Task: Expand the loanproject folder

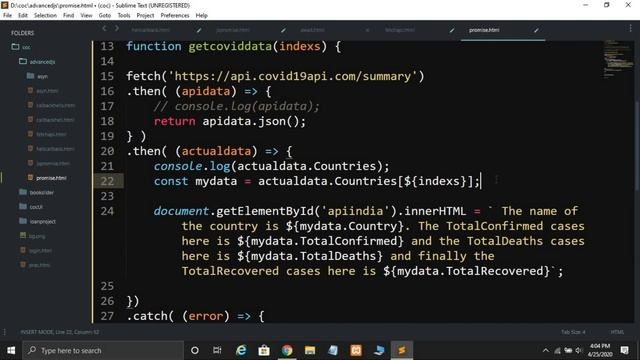Action: (23, 221)
